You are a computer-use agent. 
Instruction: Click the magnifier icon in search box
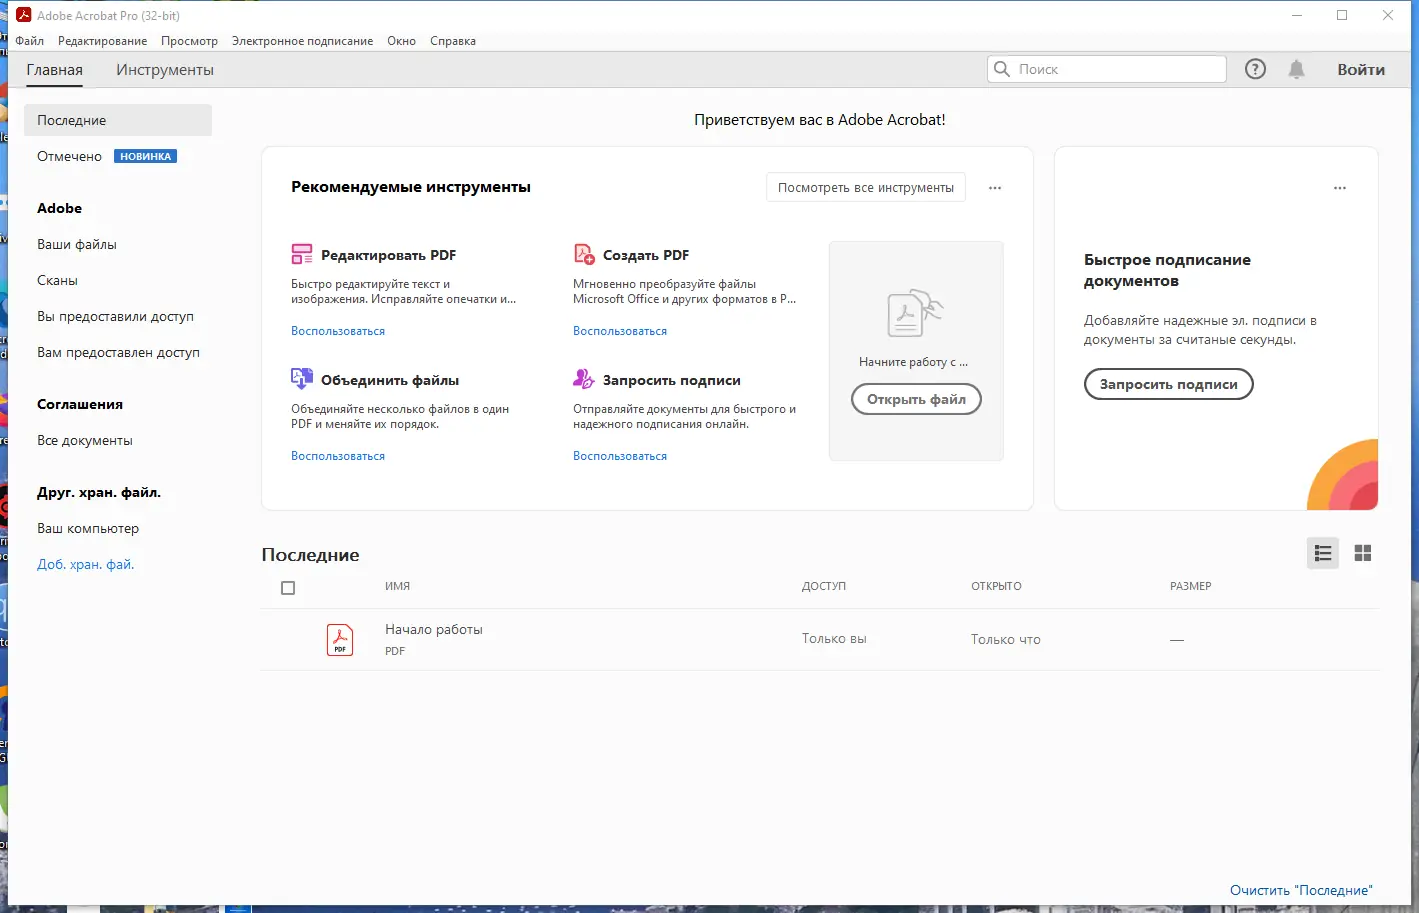pyautogui.click(x=1002, y=69)
